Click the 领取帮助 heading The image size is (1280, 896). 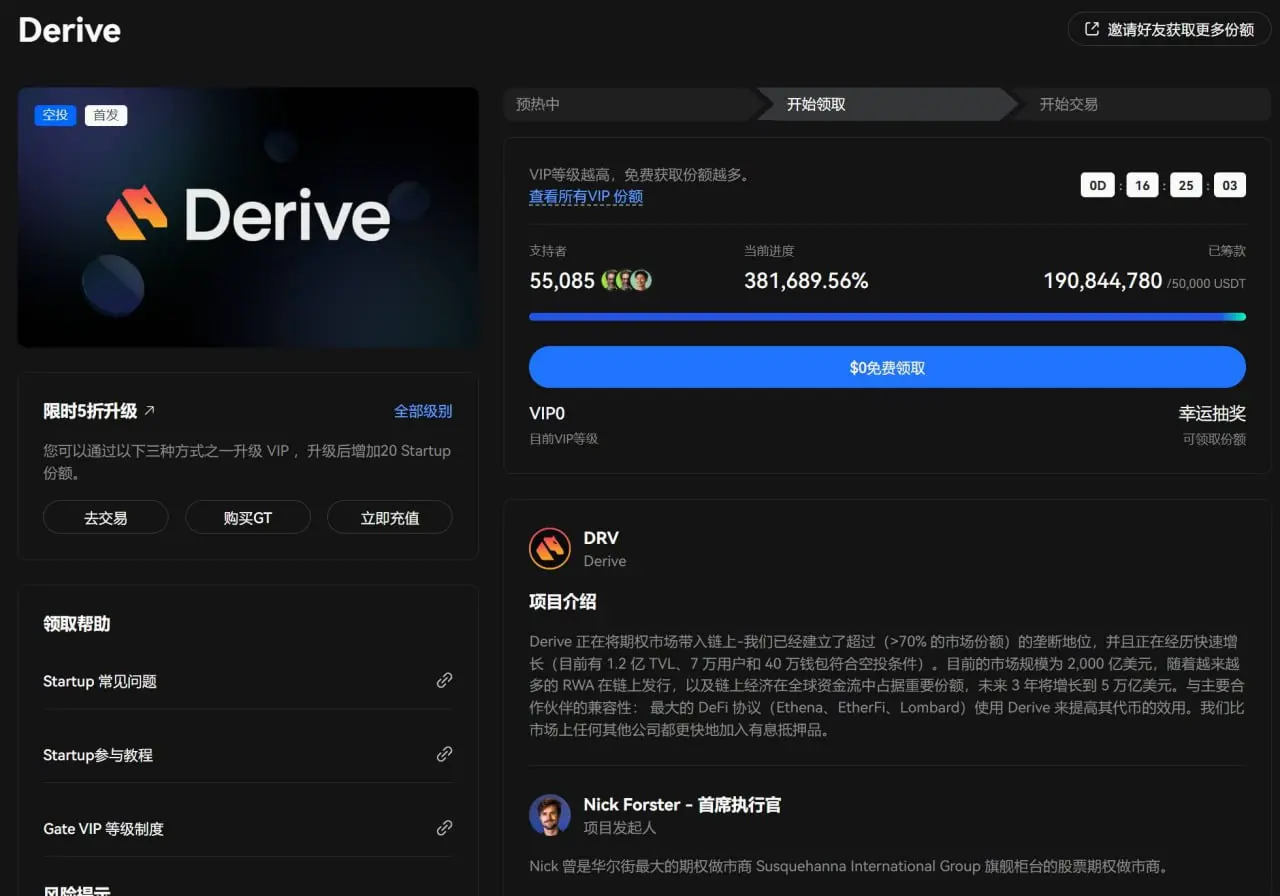pyautogui.click(x=77, y=624)
